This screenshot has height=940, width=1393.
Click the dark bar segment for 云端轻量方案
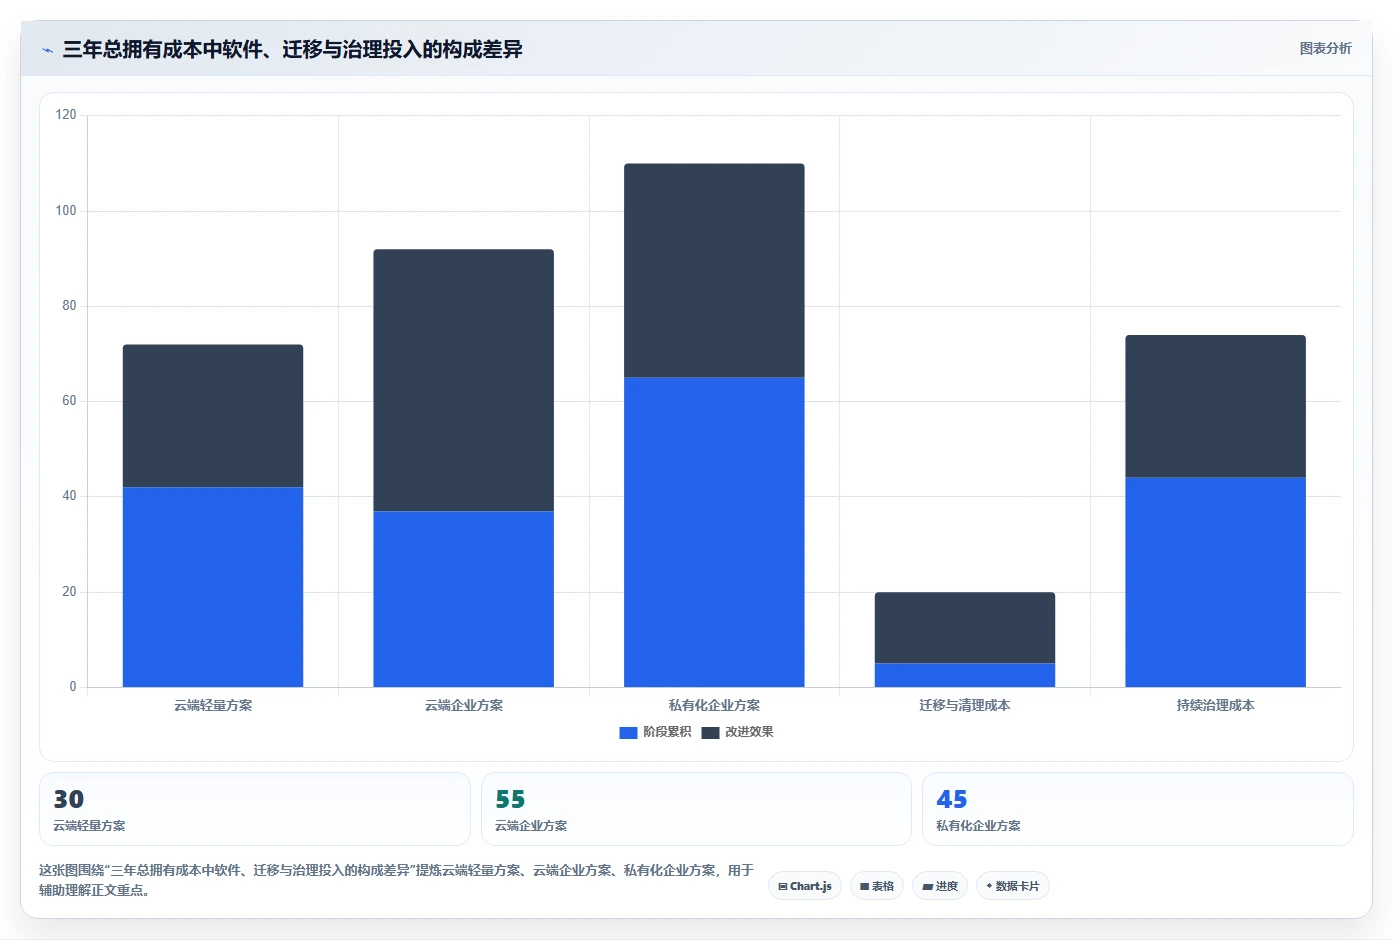click(x=213, y=416)
